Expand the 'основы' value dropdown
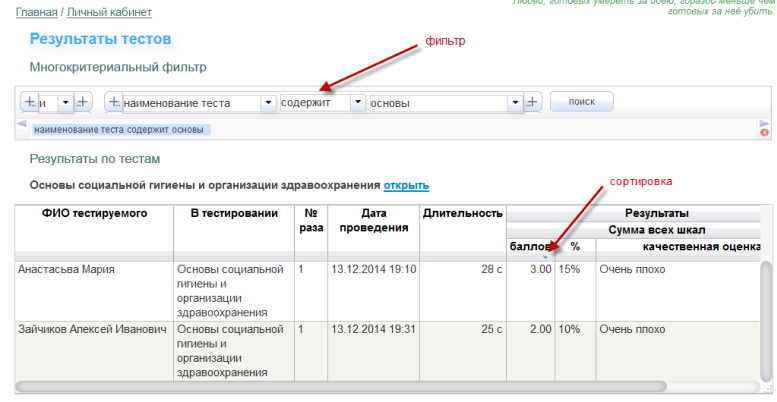The image size is (777, 402). pos(515,102)
